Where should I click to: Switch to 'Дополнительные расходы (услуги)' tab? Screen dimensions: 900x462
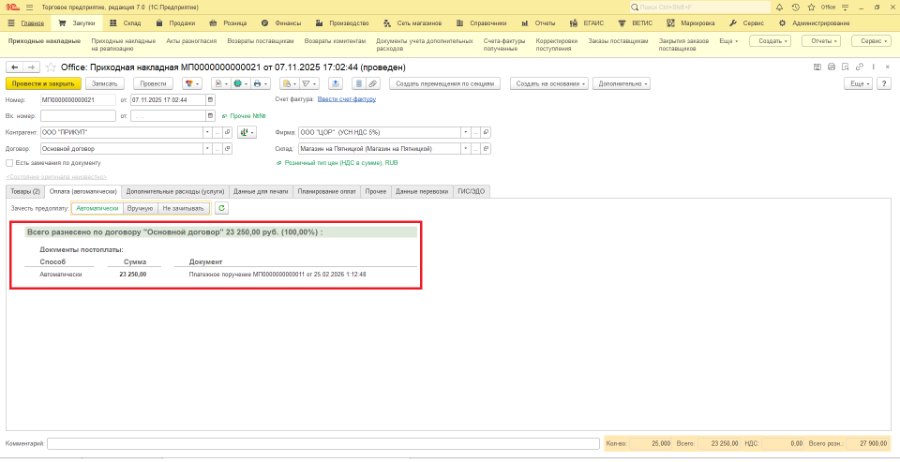click(x=175, y=191)
